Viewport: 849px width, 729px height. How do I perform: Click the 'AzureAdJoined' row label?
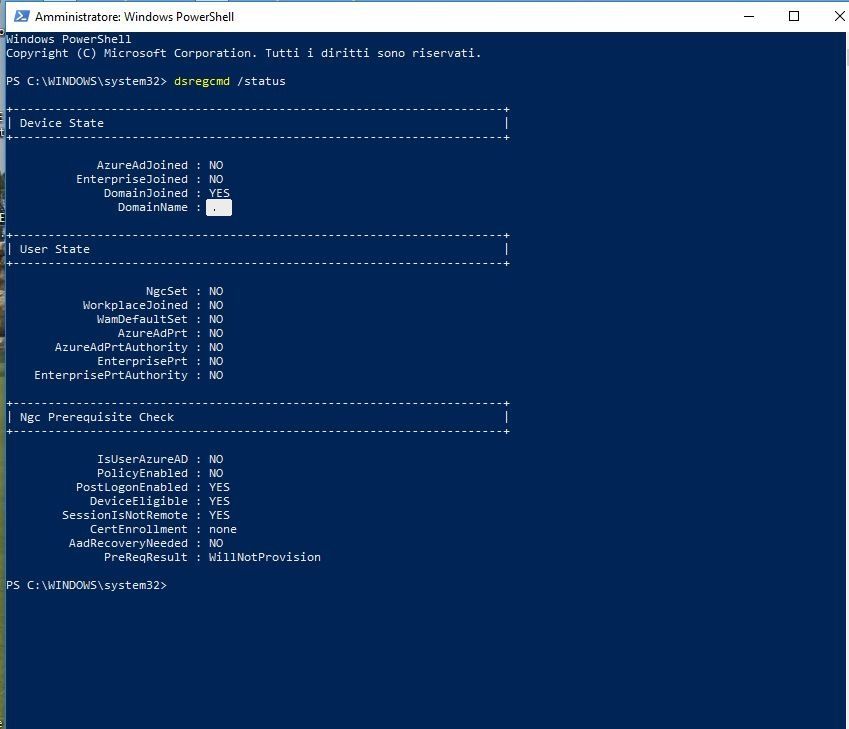[x=142, y=165]
